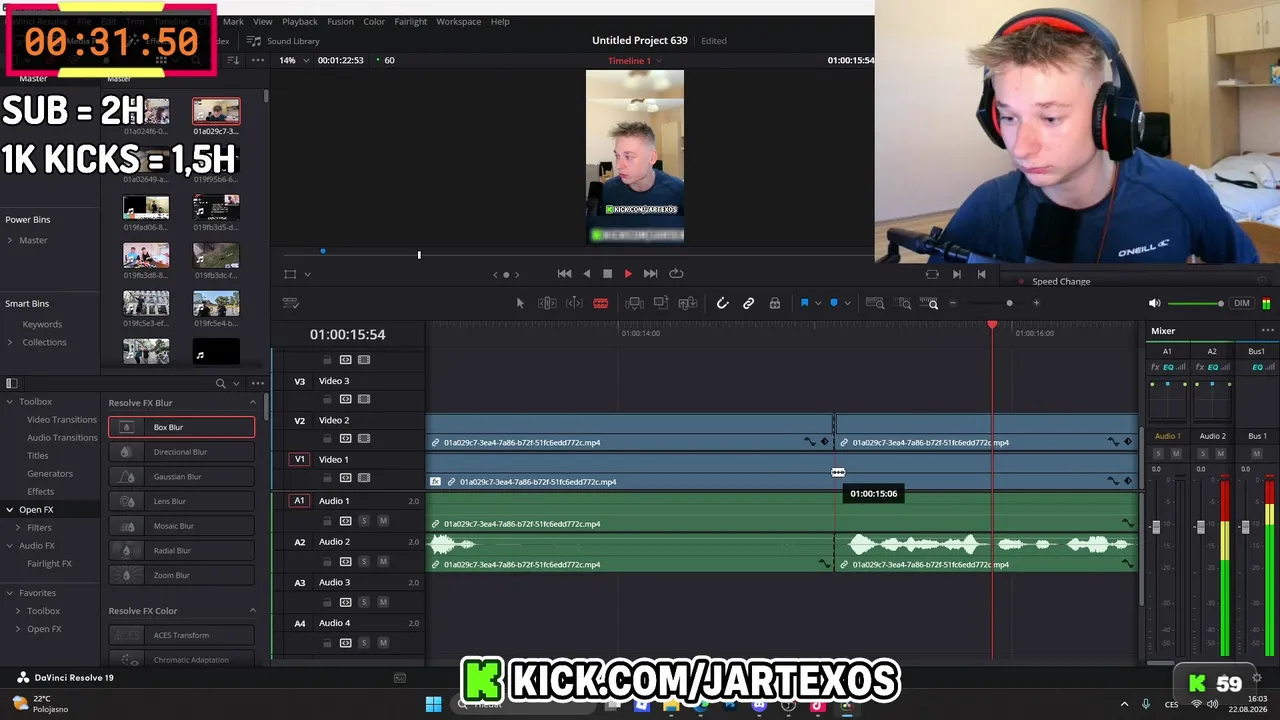Image resolution: width=1280 pixels, height=720 pixels.
Task: Click the Position Lock icon in timeline toolbar
Action: tap(775, 303)
